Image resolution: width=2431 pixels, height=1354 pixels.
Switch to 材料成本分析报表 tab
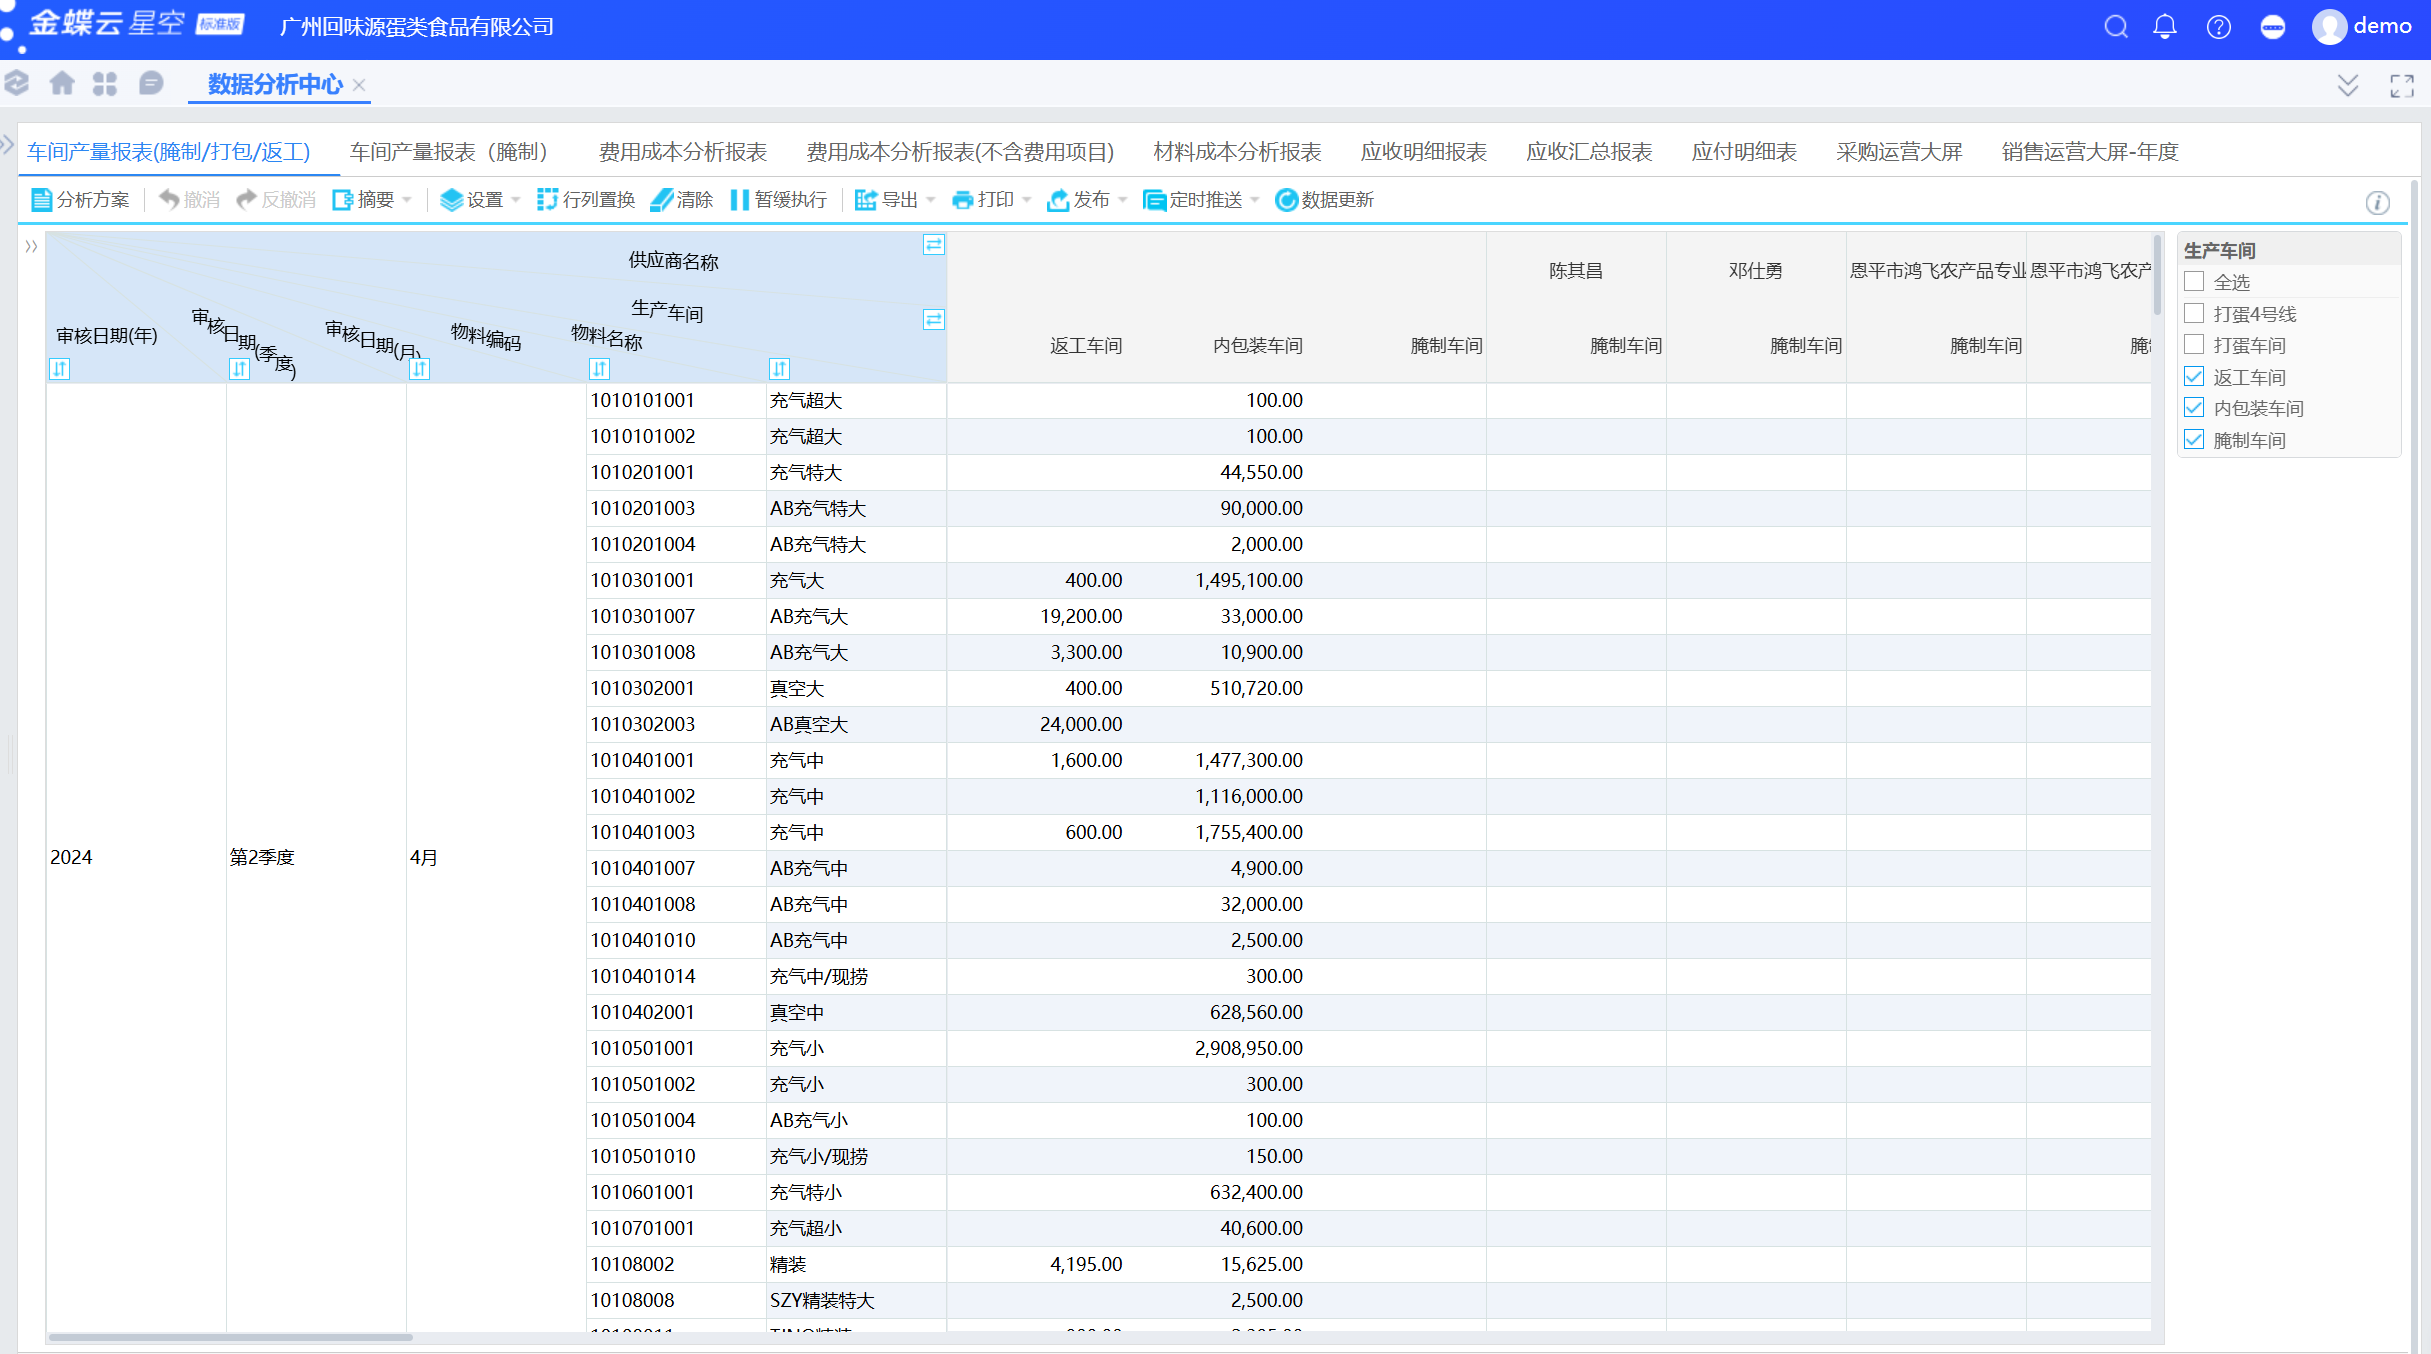(1237, 152)
